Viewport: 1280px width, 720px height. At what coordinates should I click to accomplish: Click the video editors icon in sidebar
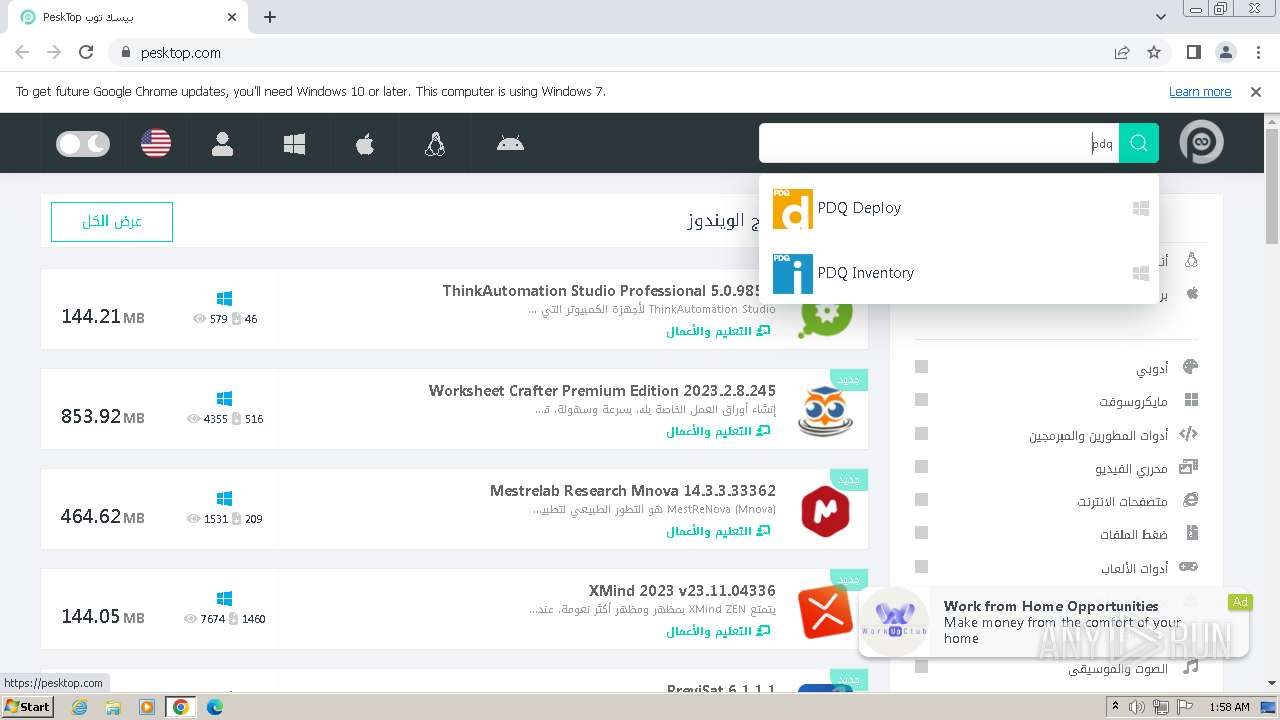1188,467
